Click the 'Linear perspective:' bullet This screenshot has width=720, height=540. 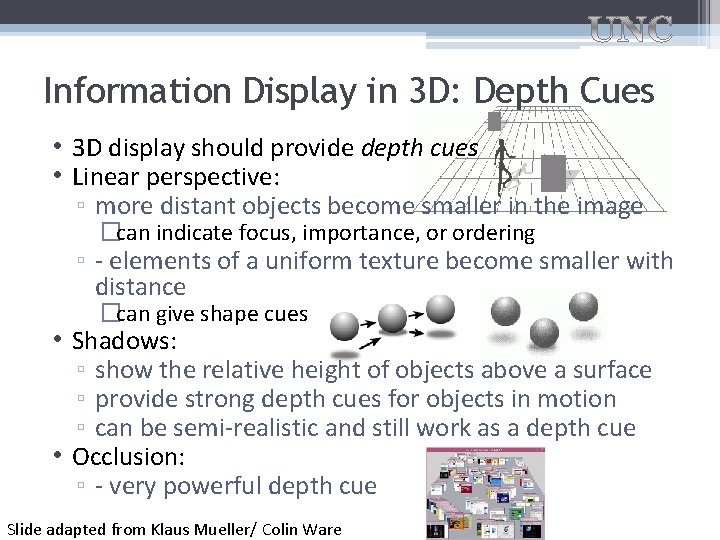click(176, 177)
